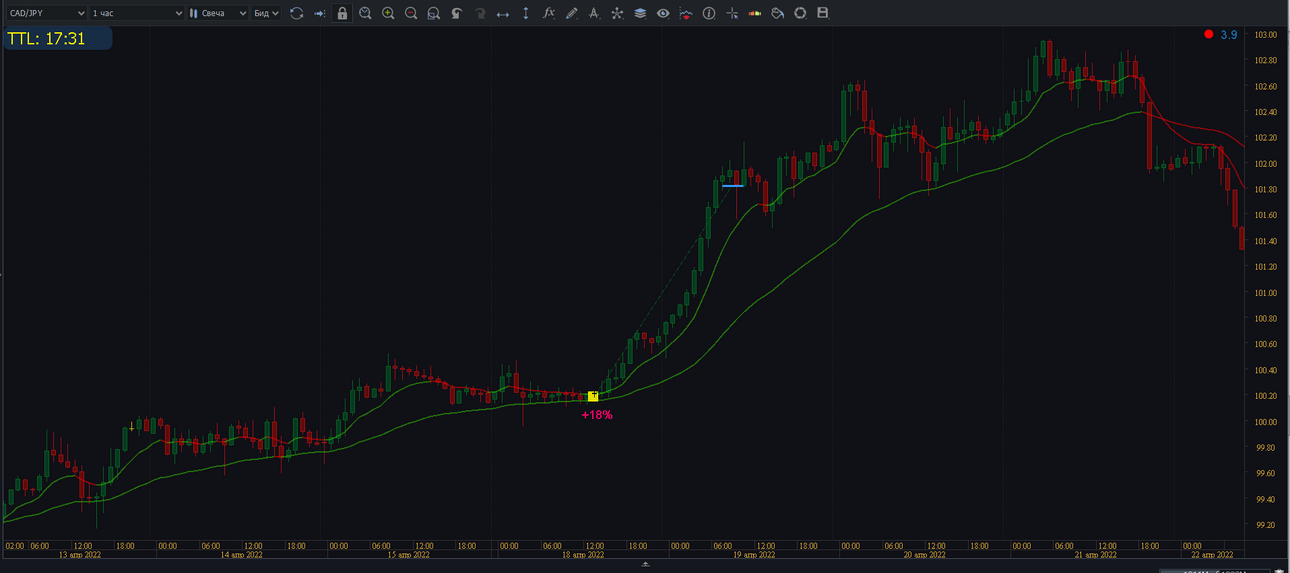Click the save floppy disk icon
This screenshot has height=573, width=1290.
(x=823, y=13)
